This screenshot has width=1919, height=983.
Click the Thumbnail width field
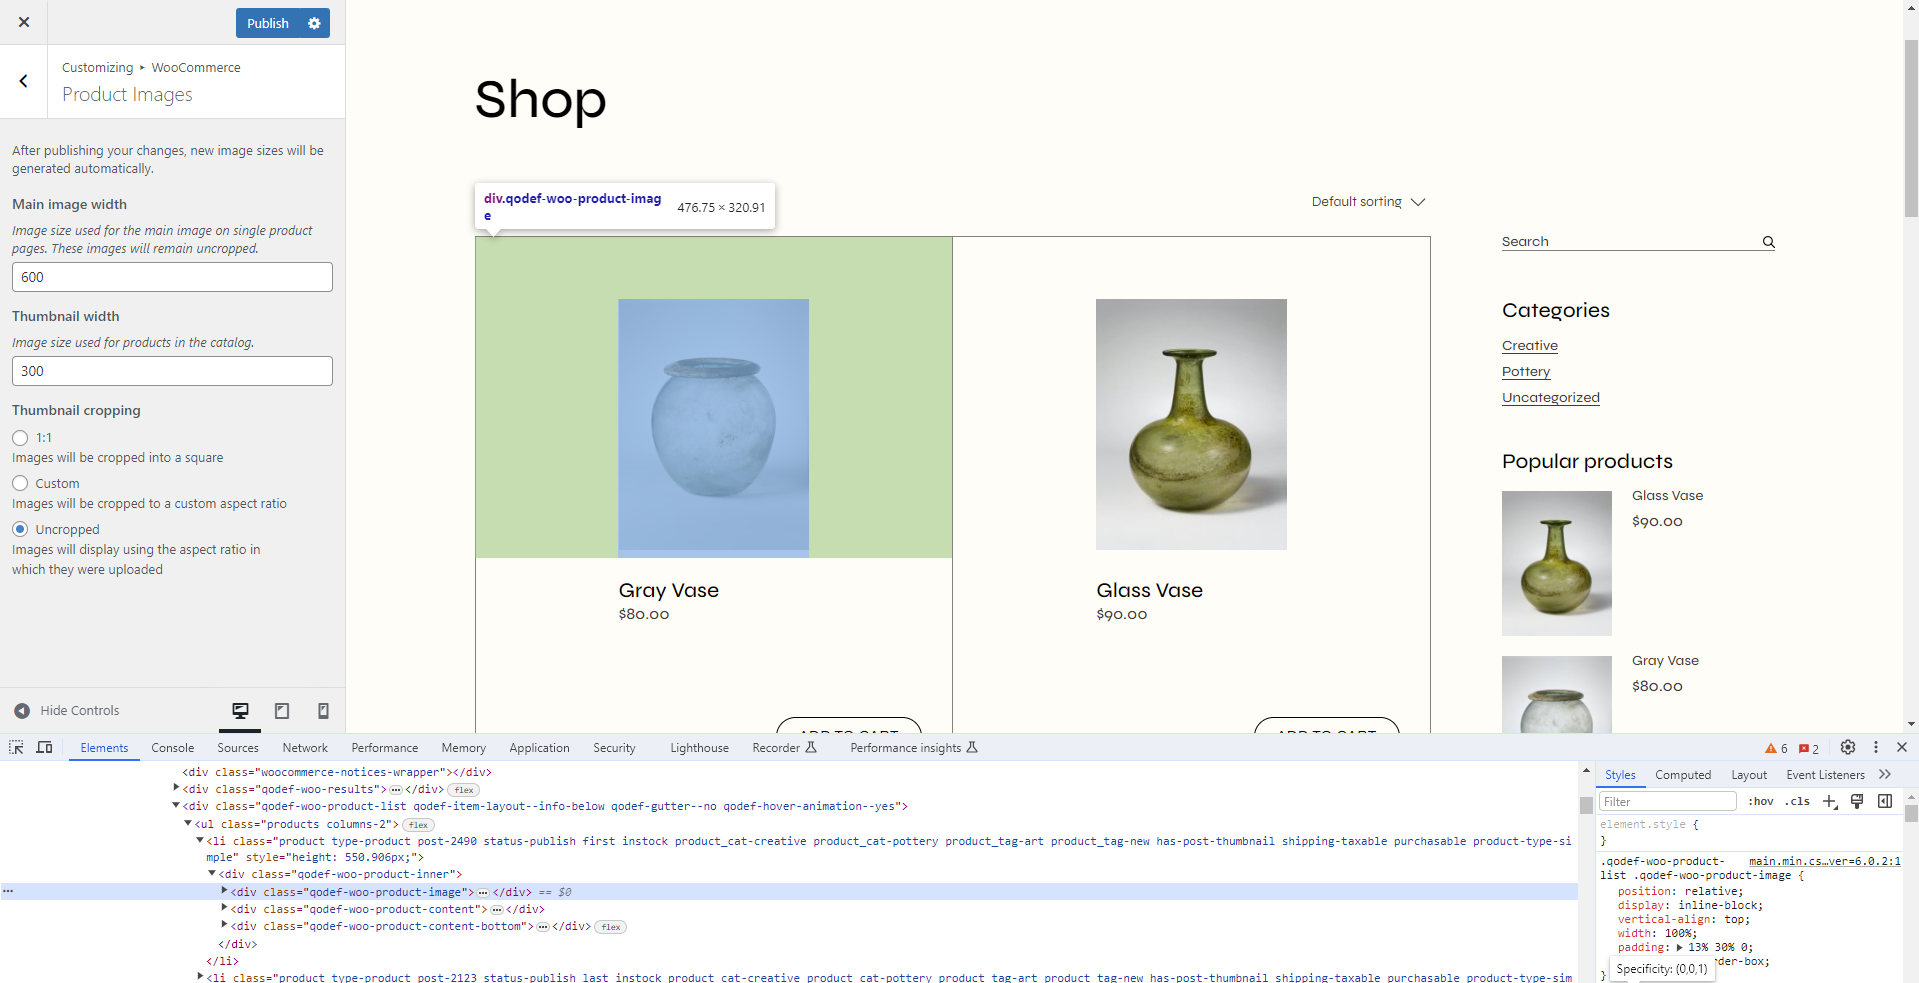click(x=172, y=371)
